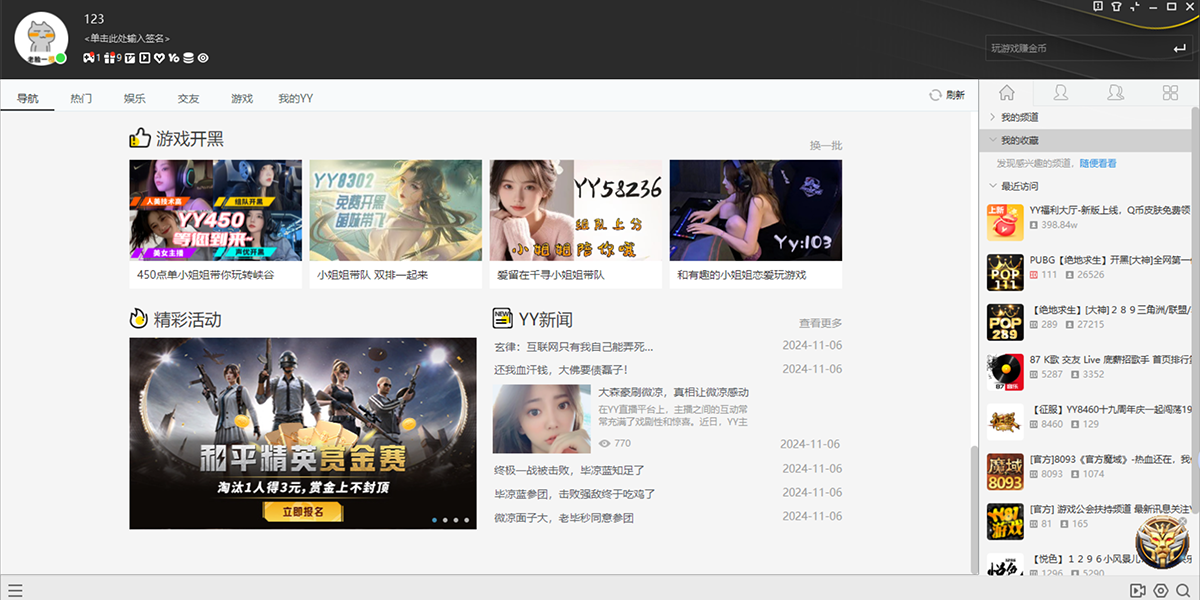Click the coins/wallet icon under the signature
The image size is (1200, 600).
click(190, 58)
